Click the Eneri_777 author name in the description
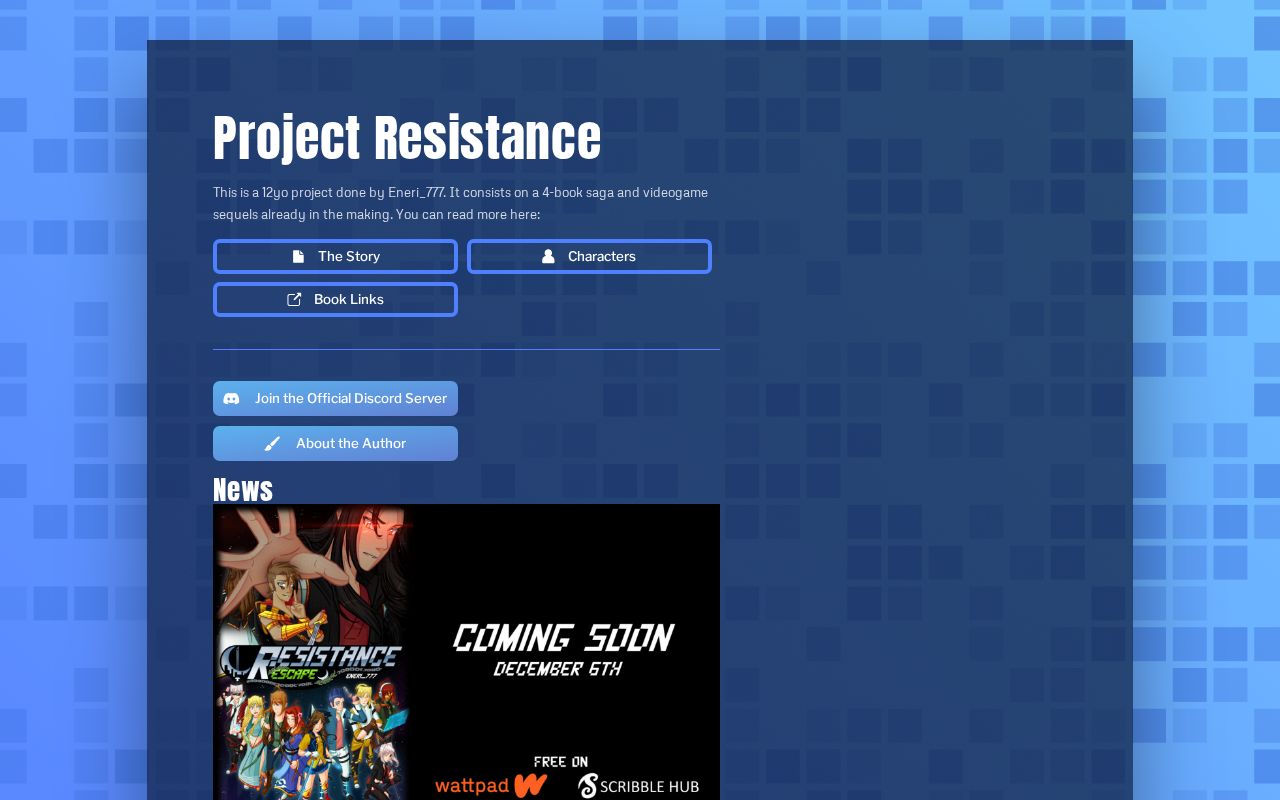Screen dimensions: 1280x800 coord(416,192)
